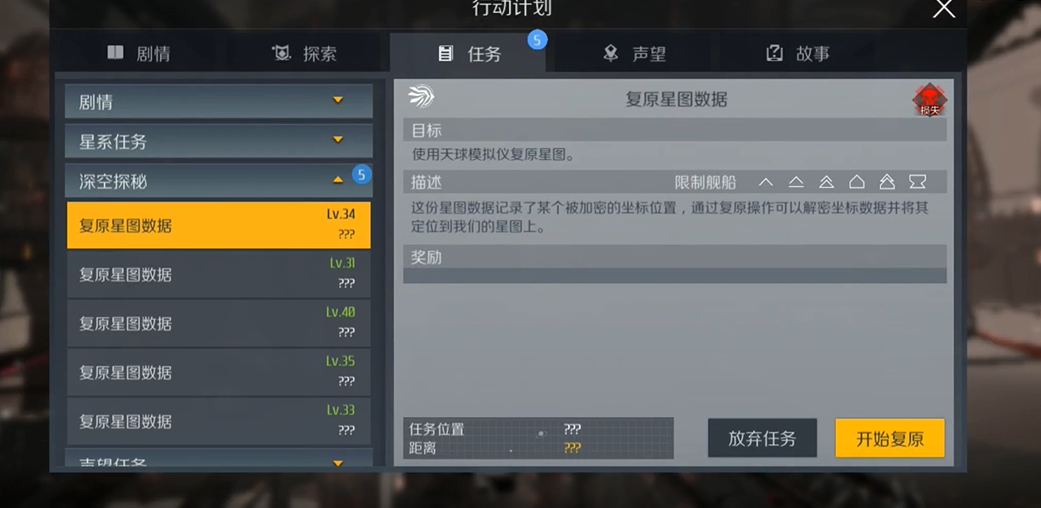Screen dimensions: 1041x508
Task: Click the 开始复原 button
Action: pyautogui.click(x=890, y=438)
